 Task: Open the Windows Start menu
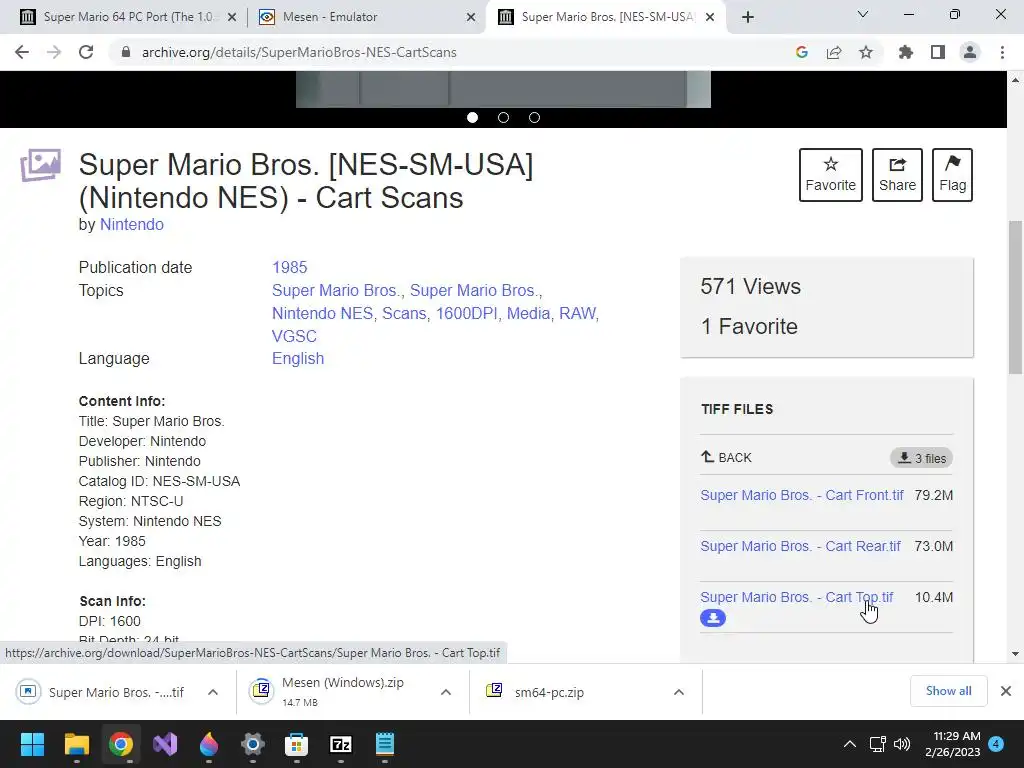point(32,744)
